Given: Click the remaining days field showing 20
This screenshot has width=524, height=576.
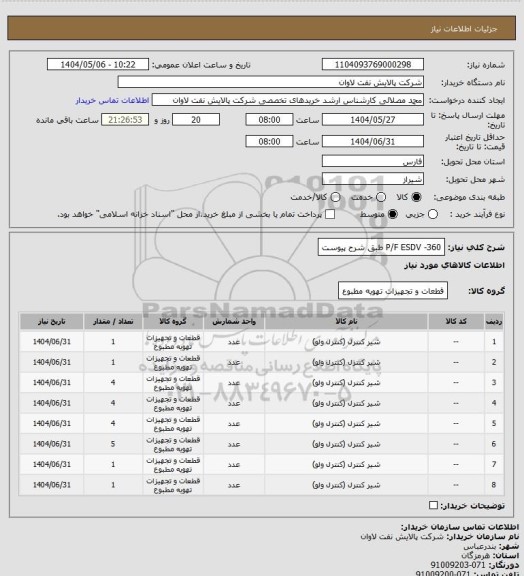Looking at the screenshot, I should pyautogui.click(x=196, y=120).
